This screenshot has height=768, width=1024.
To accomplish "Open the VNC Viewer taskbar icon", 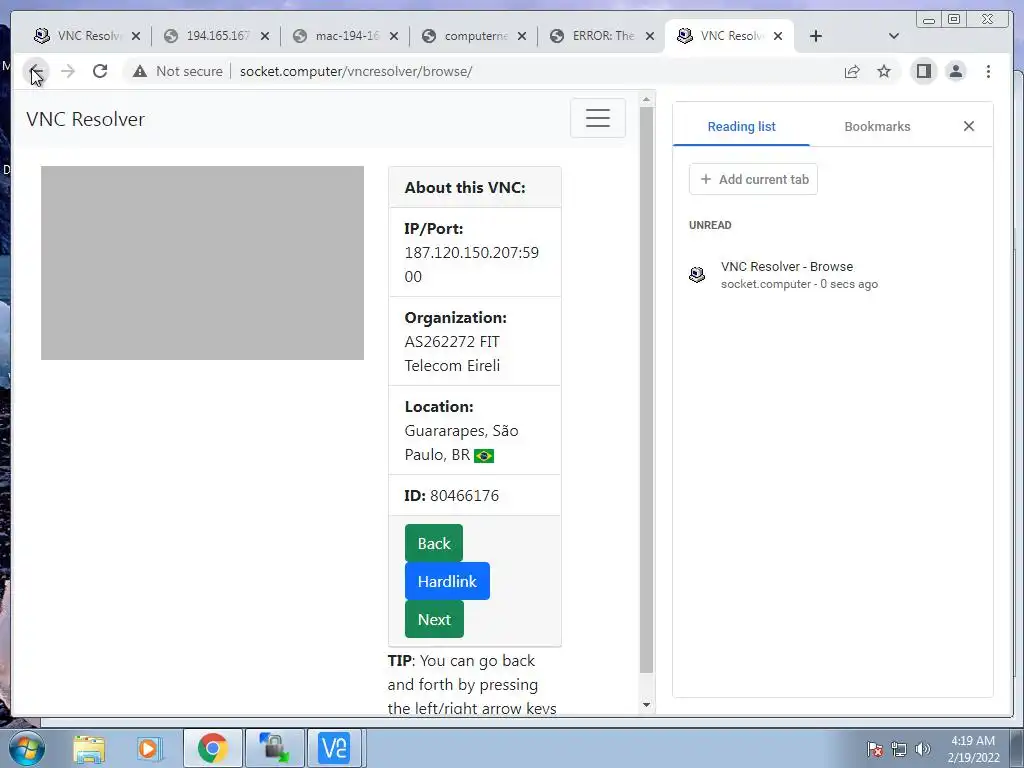I will coord(334,748).
